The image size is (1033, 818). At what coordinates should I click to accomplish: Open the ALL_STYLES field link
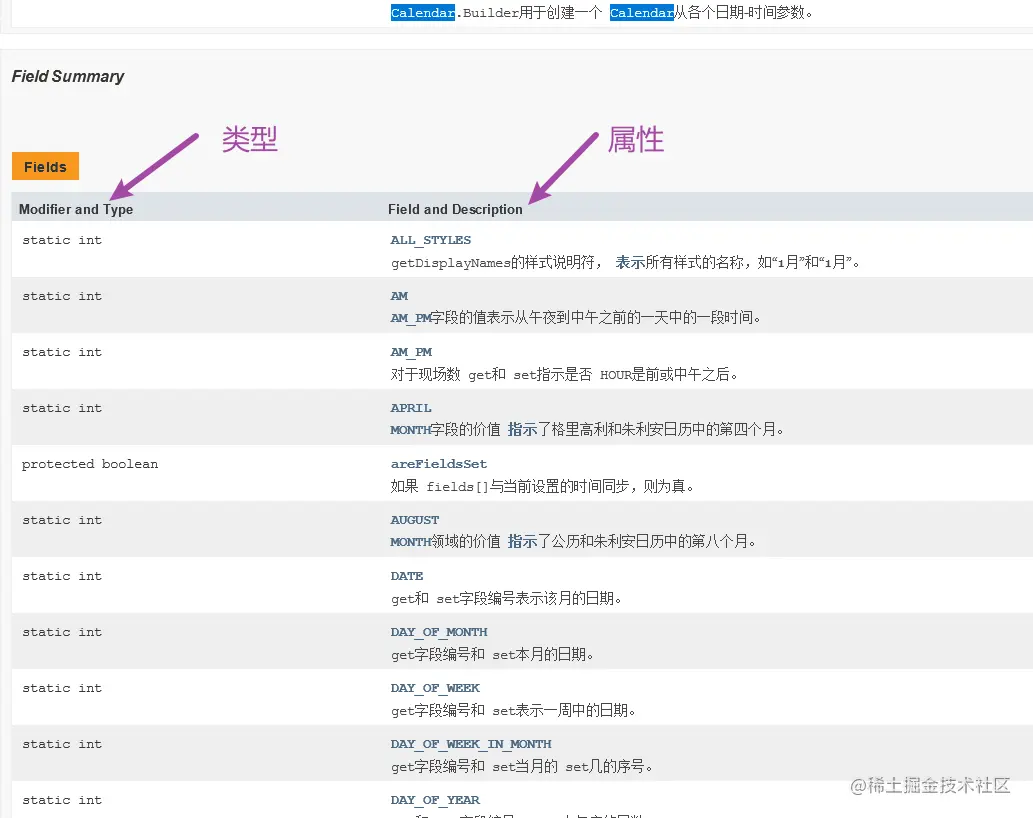[430, 240]
